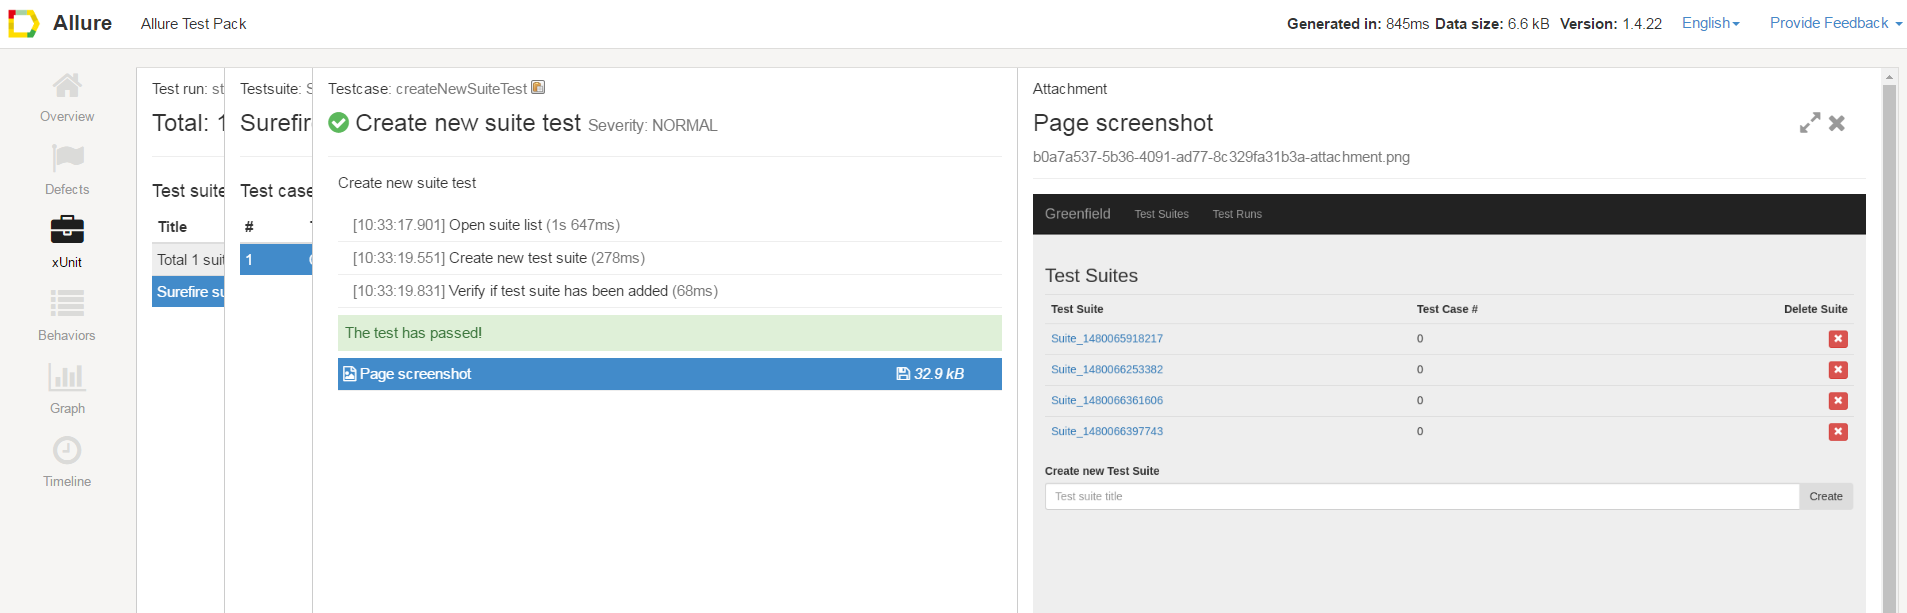Open the Timeline clock icon
The height and width of the screenshot is (613, 1907).
pos(67,450)
